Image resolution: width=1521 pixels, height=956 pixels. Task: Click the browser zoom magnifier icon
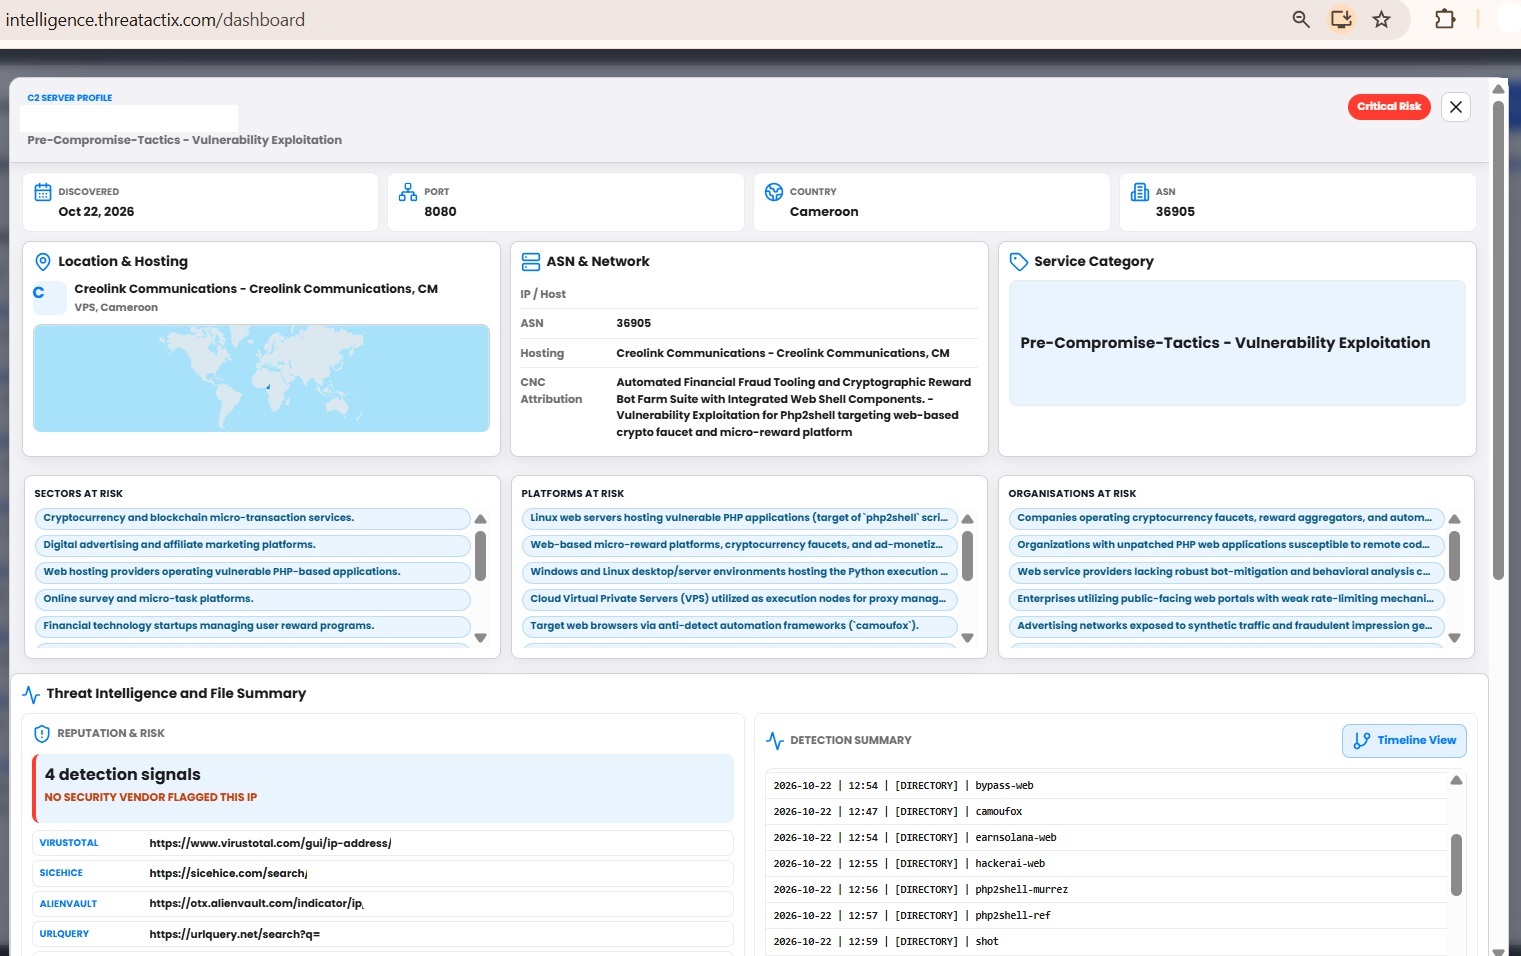(x=1301, y=19)
